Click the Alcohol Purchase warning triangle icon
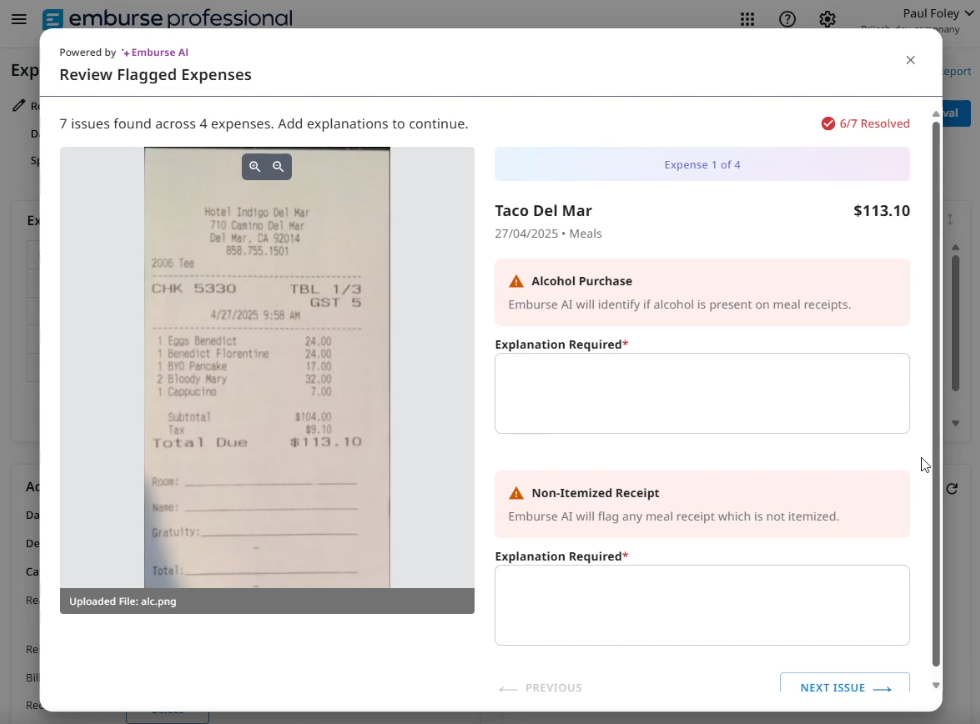Image resolution: width=980 pixels, height=724 pixels. coord(516,281)
